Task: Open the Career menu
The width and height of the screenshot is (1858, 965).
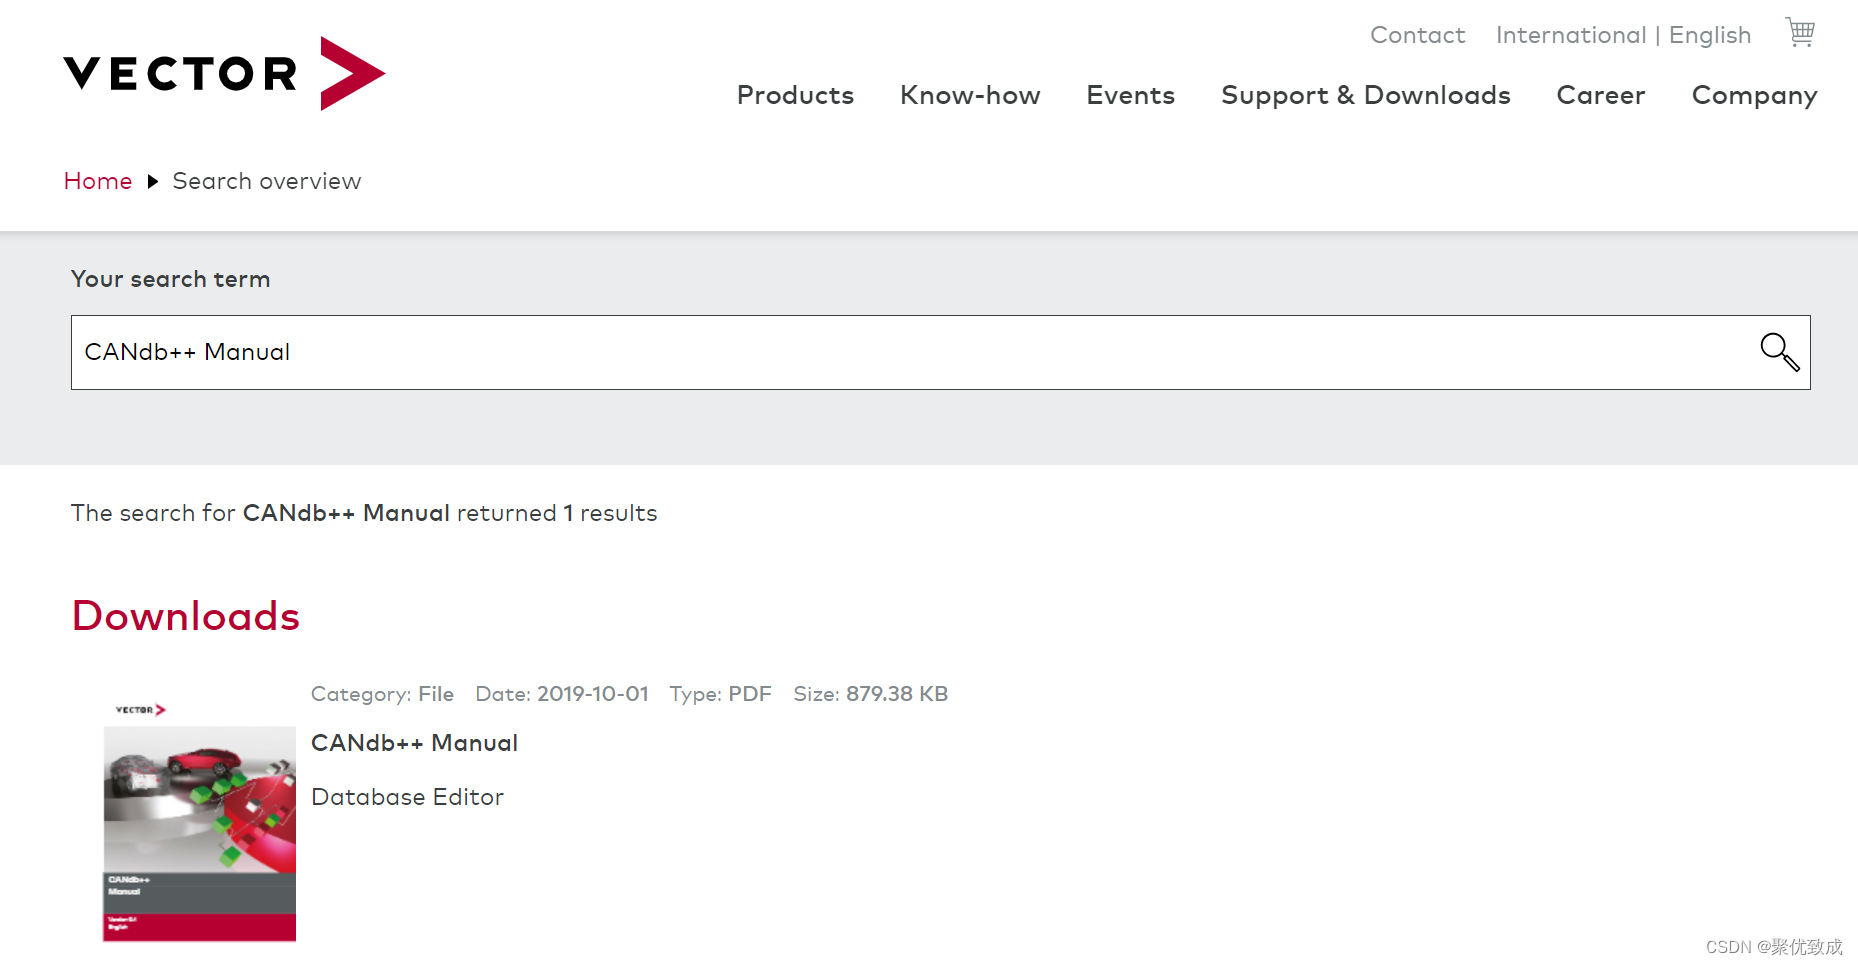Action: coord(1600,95)
